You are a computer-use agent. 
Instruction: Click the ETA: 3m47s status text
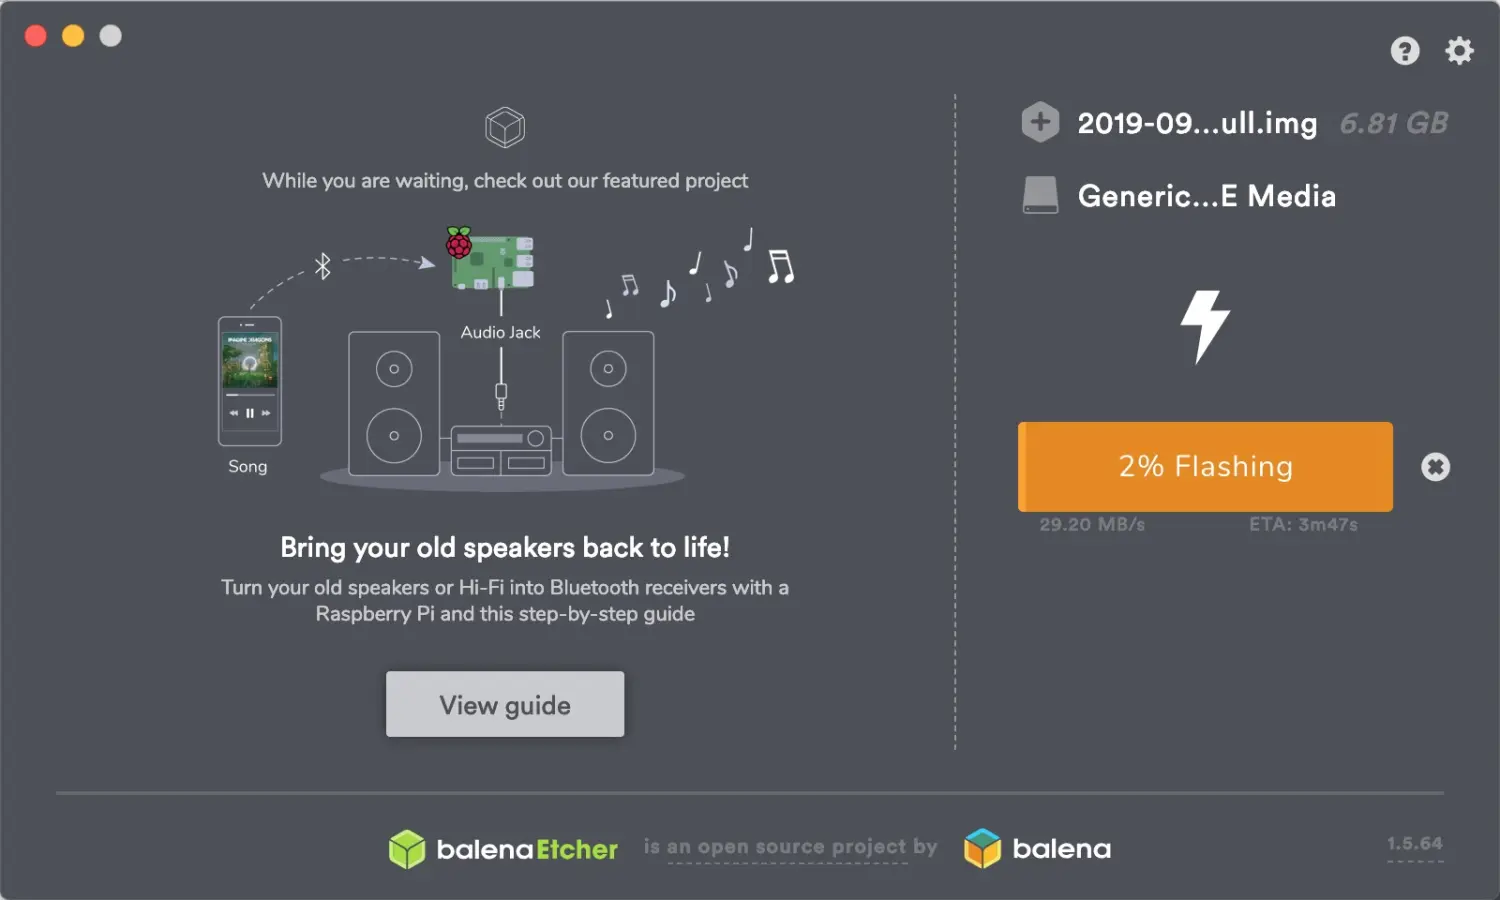click(x=1303, y=524)
